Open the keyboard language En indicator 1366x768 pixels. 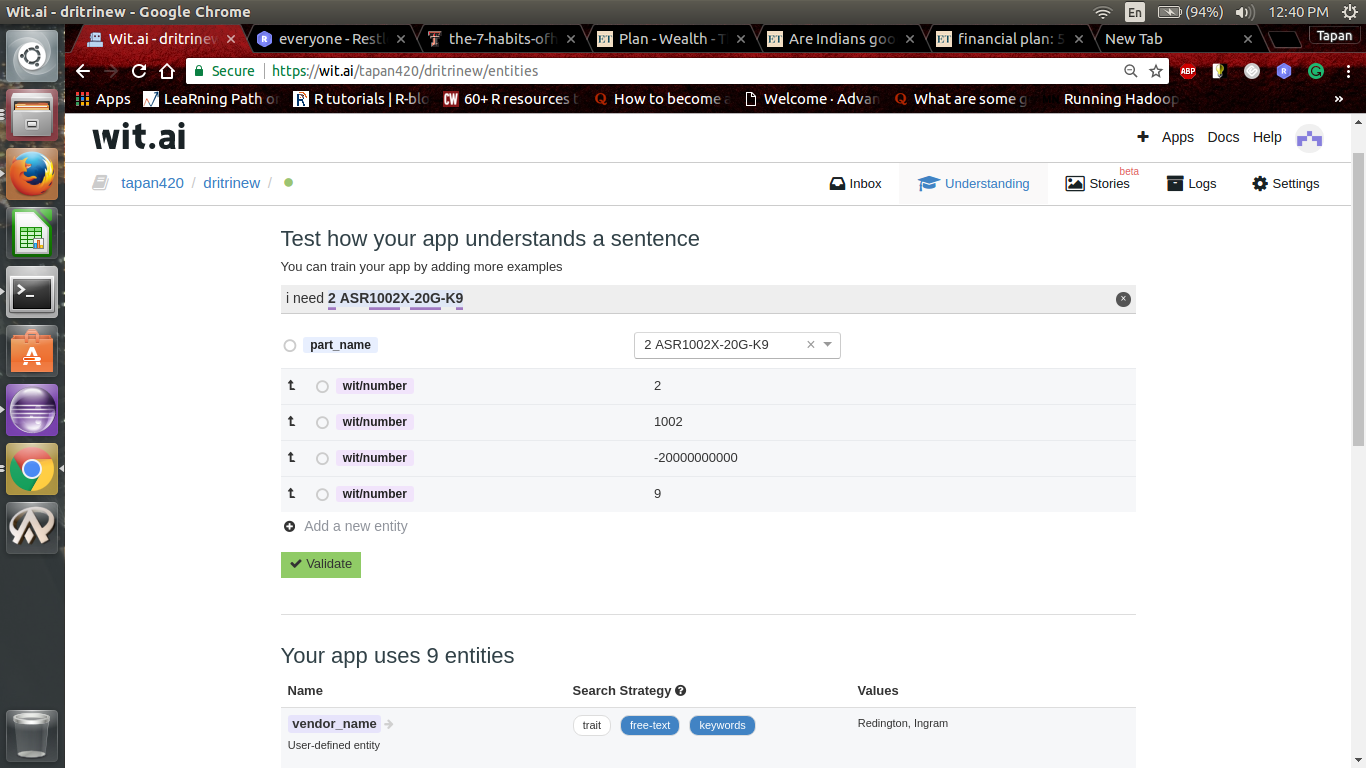pos(1135,12)
